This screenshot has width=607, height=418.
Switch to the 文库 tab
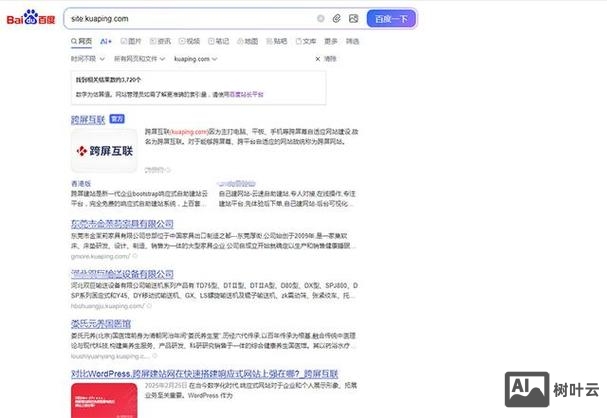(x=306, y=41)
